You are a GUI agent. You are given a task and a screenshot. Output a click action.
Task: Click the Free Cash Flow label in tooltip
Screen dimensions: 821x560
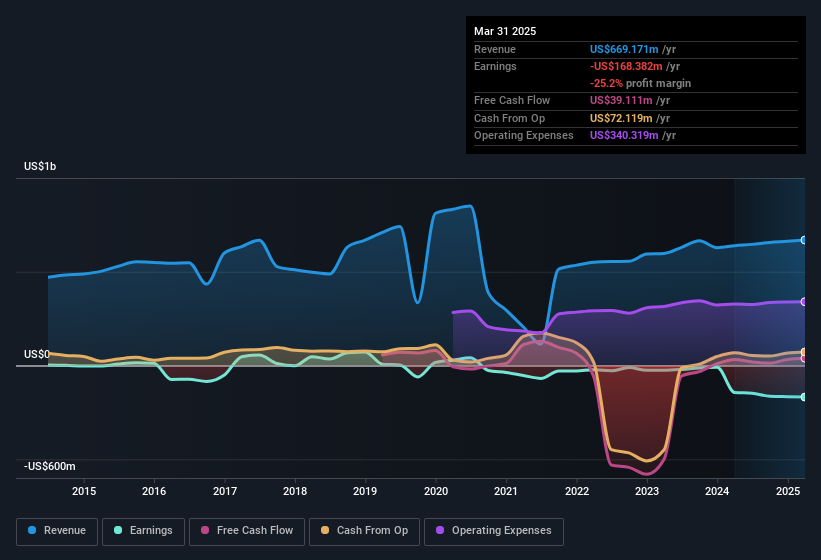(x=512, y=100)
